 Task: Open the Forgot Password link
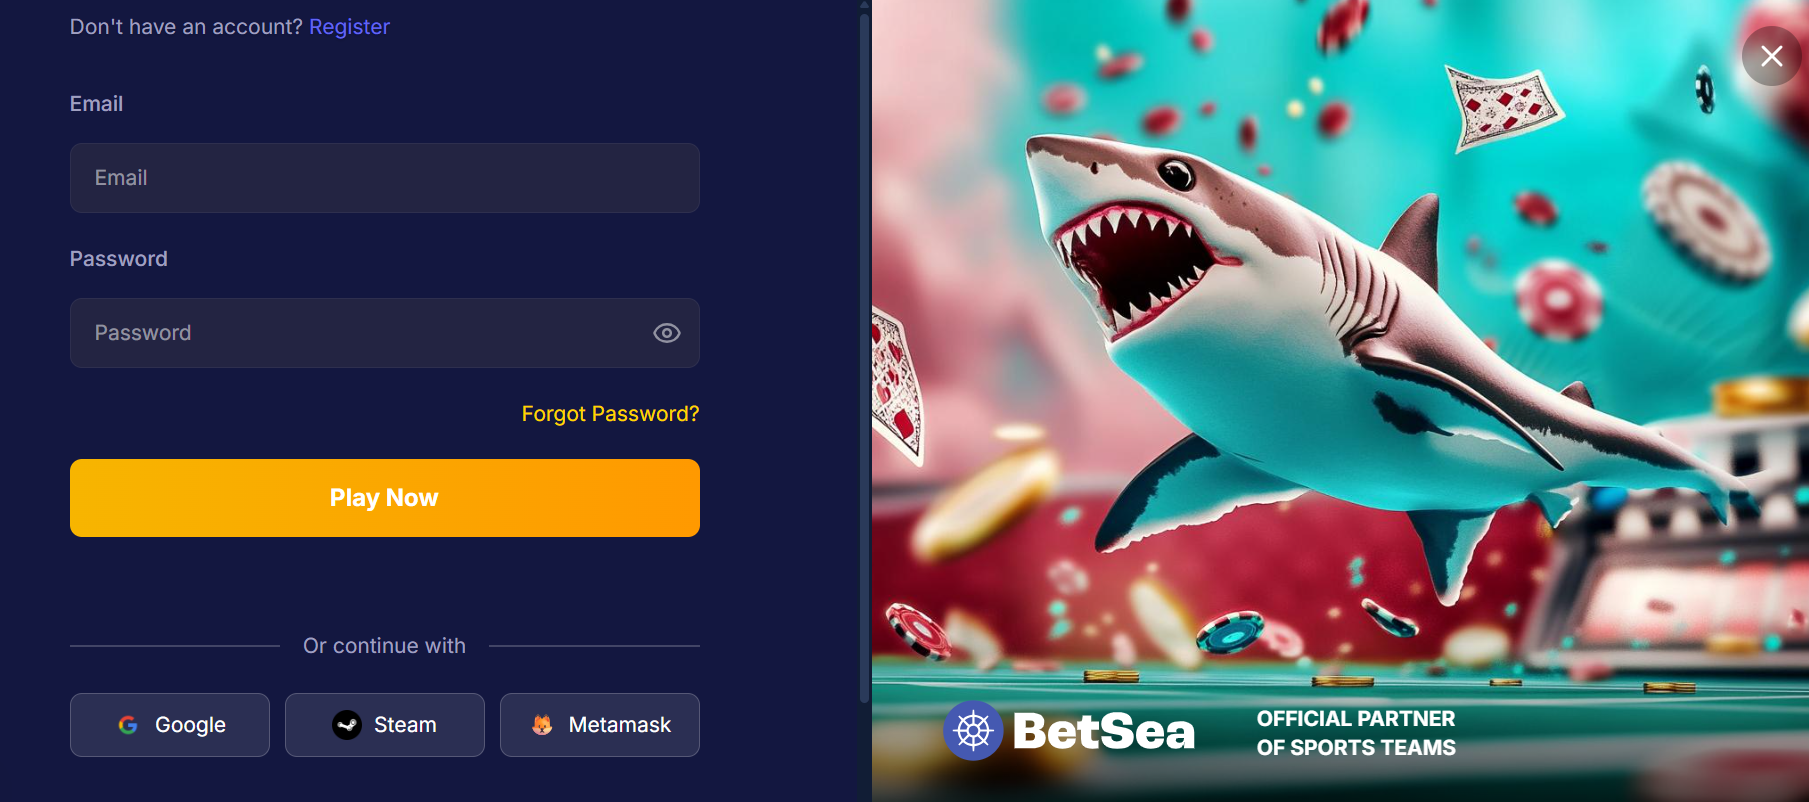[x=610, y=414]
